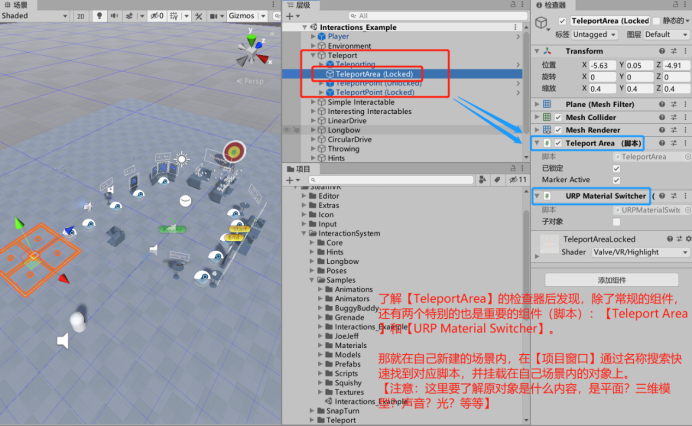This screenshot has width=692, height=426.
Task: Toggle hidden packages count (11) in Project panel
Action: coord(518,180)
